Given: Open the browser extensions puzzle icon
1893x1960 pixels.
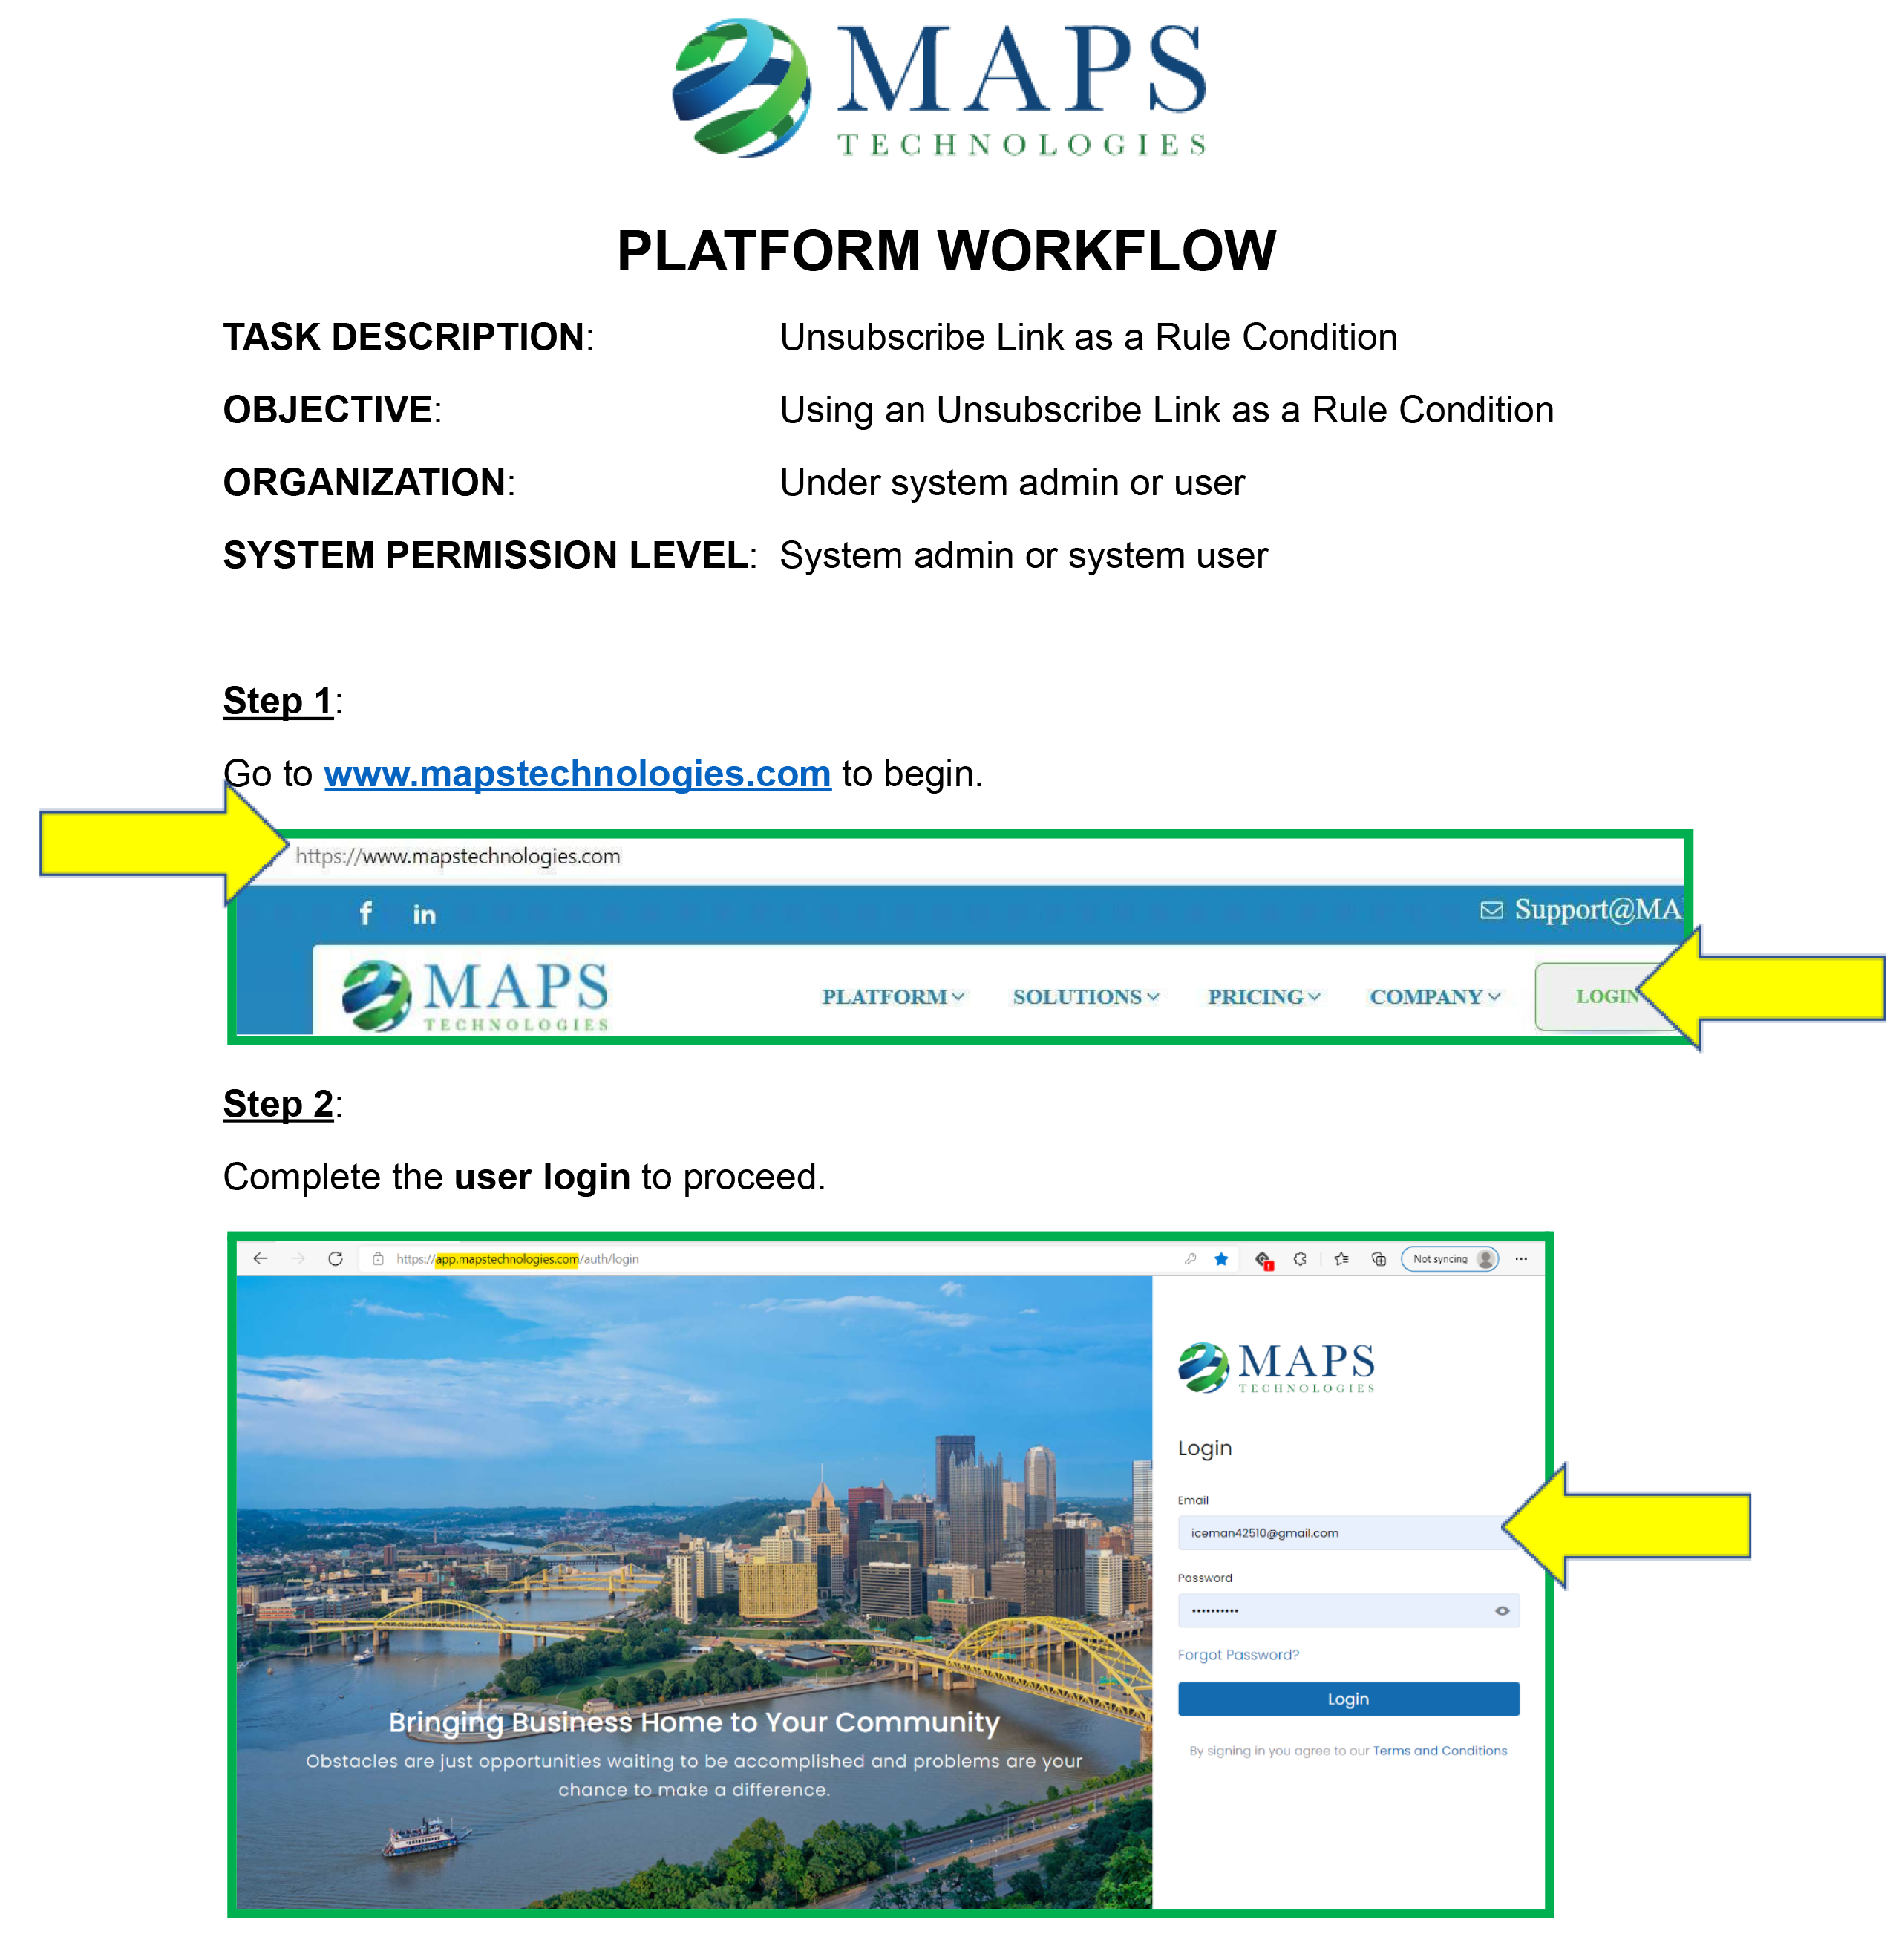Looking at the screenshot, I should 1300,1259.
